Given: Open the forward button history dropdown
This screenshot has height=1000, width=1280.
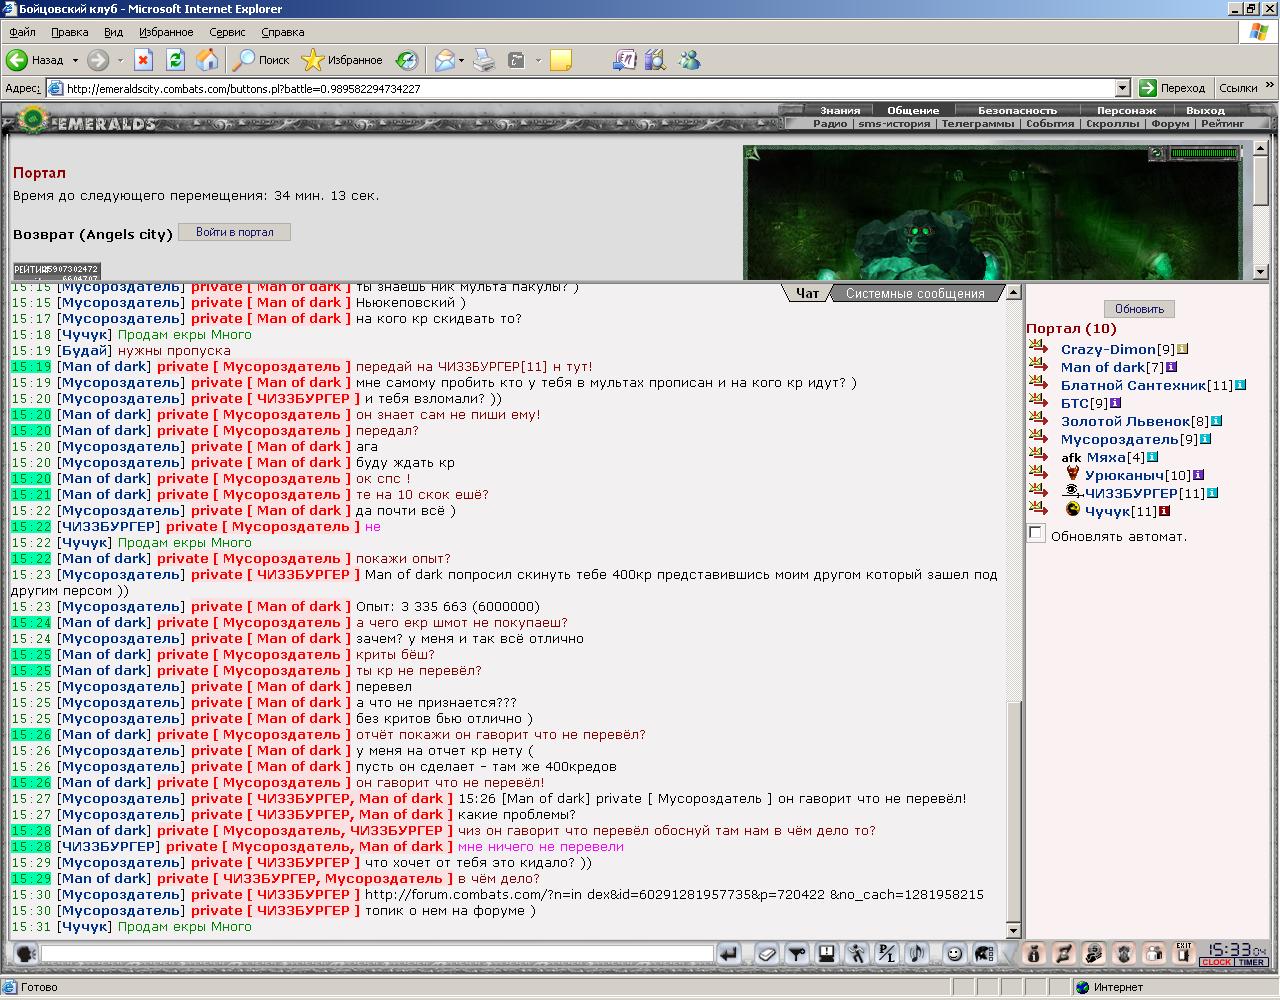Looking at the screenshot, I should pyautogui.click(x=120, y=60).
